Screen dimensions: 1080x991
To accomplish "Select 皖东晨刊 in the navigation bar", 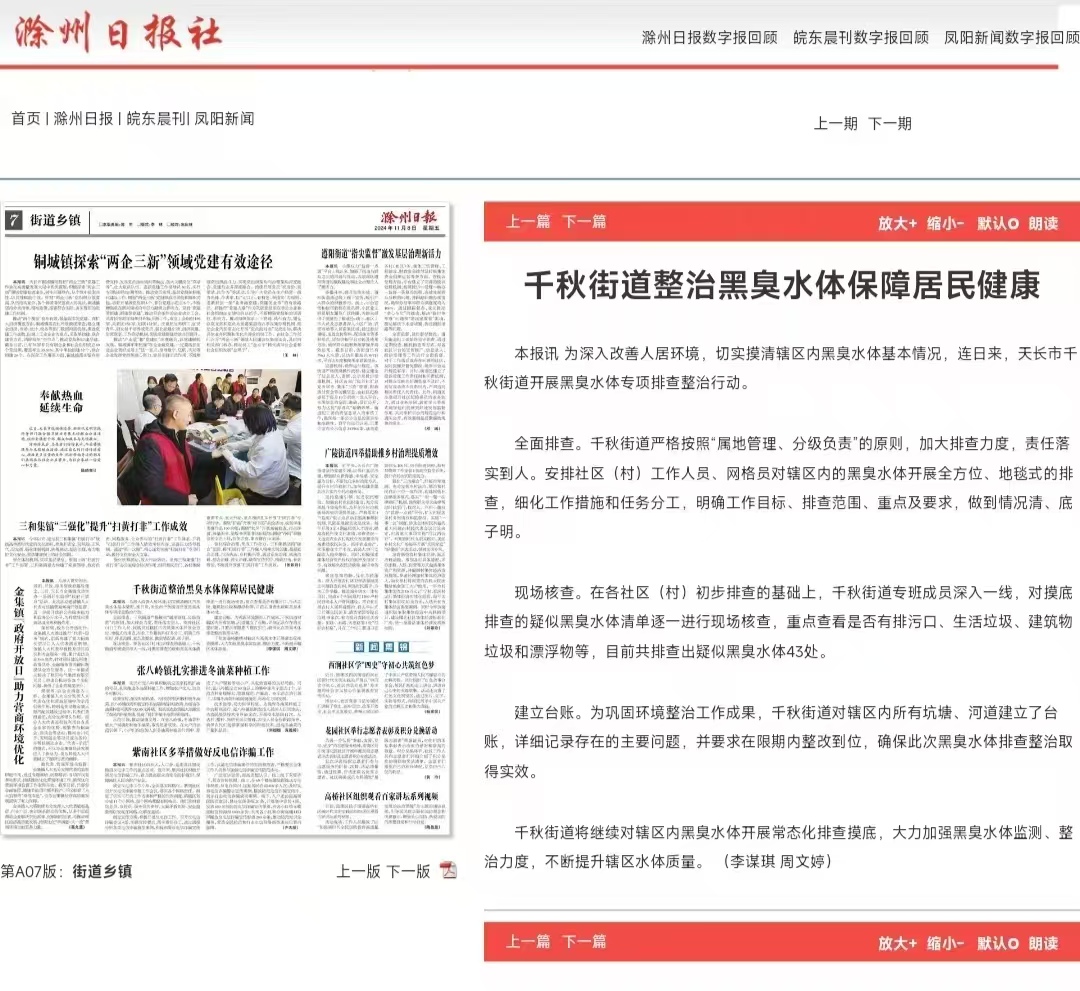I will [x=156, y=118].
